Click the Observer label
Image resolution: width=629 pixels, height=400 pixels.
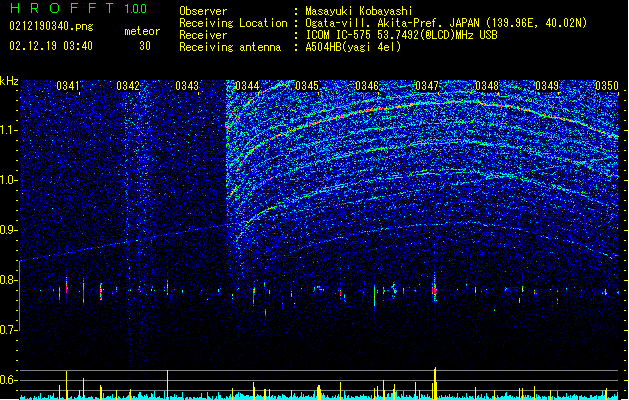pos(203,11)
